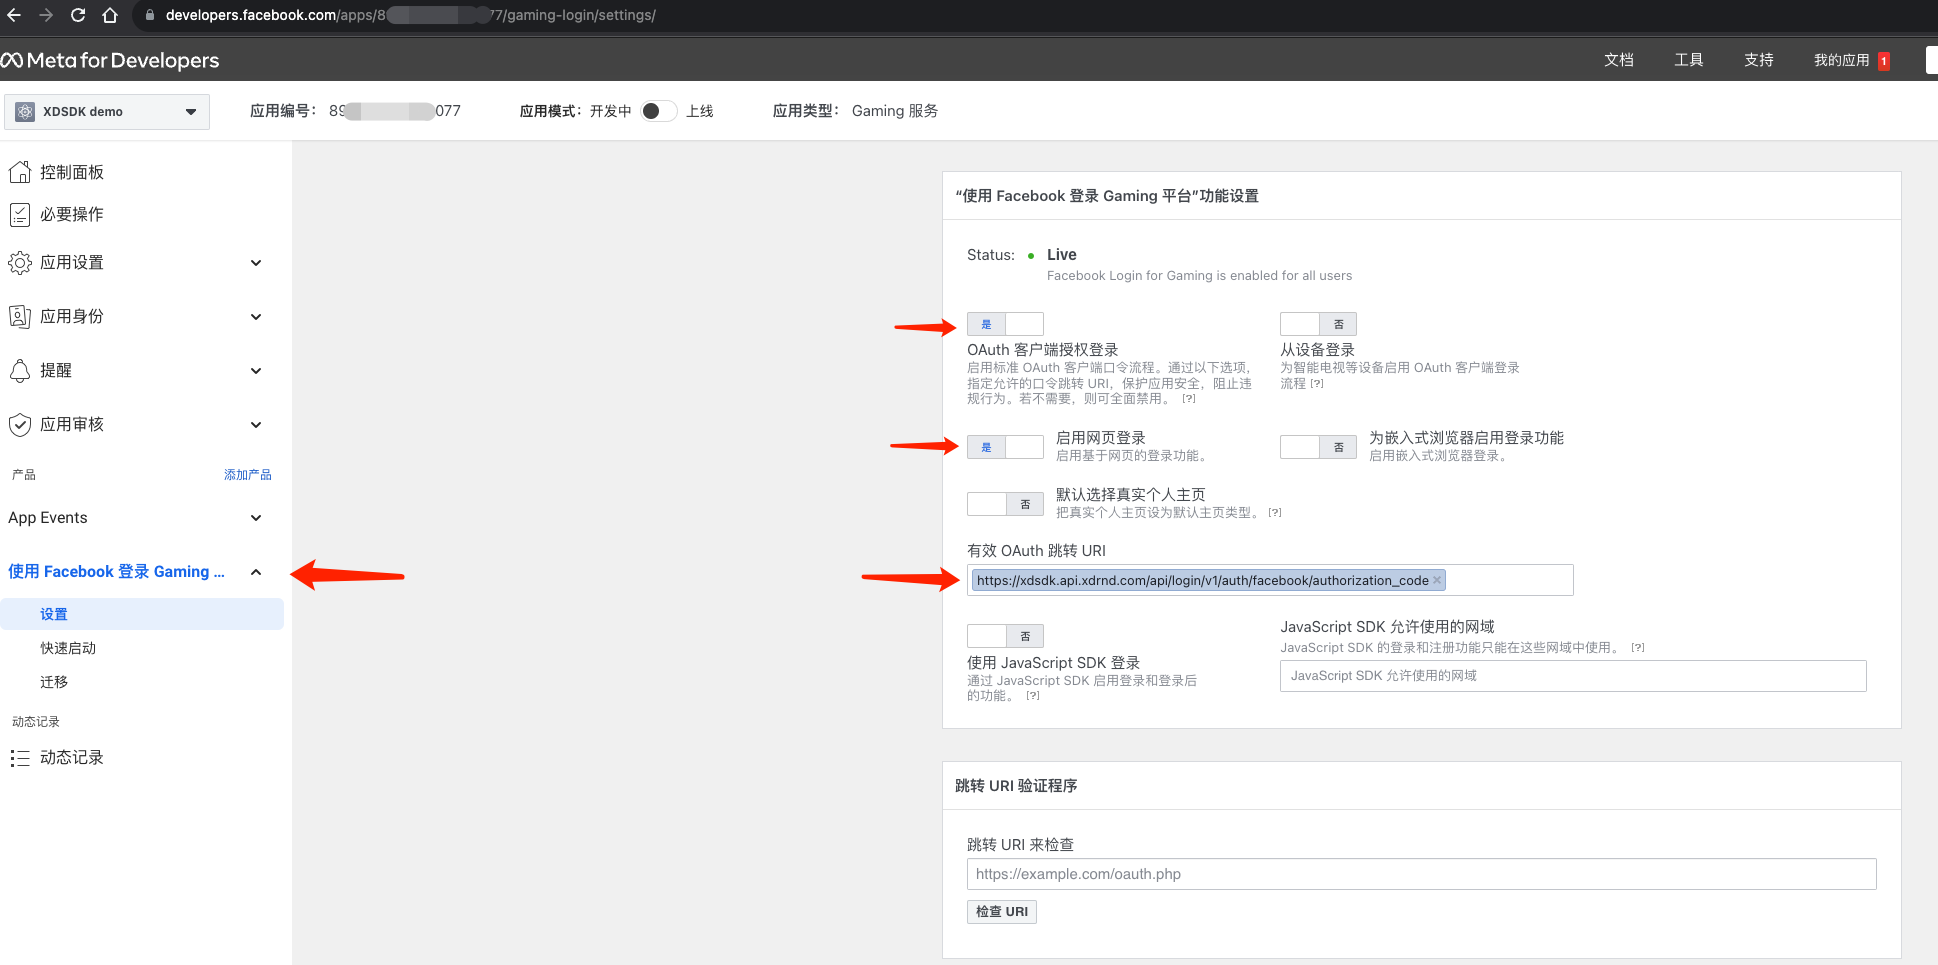This screenshot has width=1938, height=965.
Task: Collapse the 使用 Facebook 登录 Gaming chevron
Action: tap(256, 572)
